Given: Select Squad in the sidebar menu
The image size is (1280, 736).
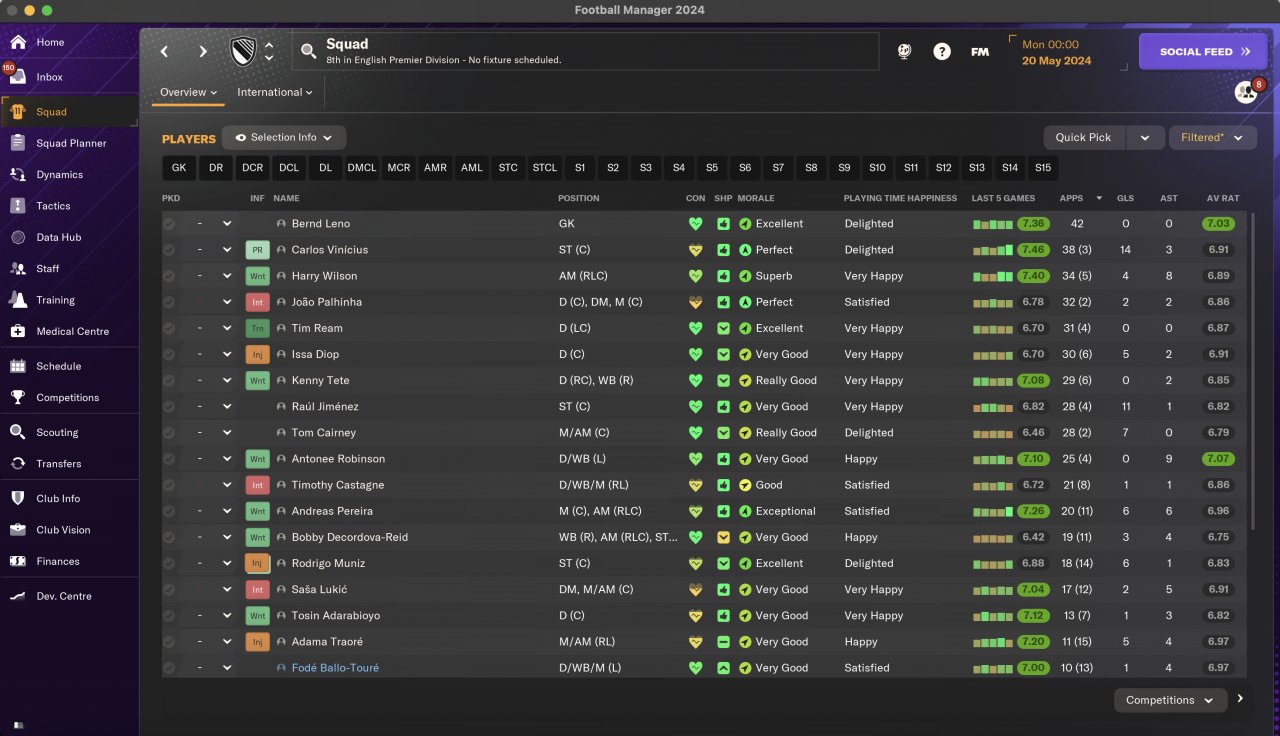Looking at the screenshot, I should 69,112.
